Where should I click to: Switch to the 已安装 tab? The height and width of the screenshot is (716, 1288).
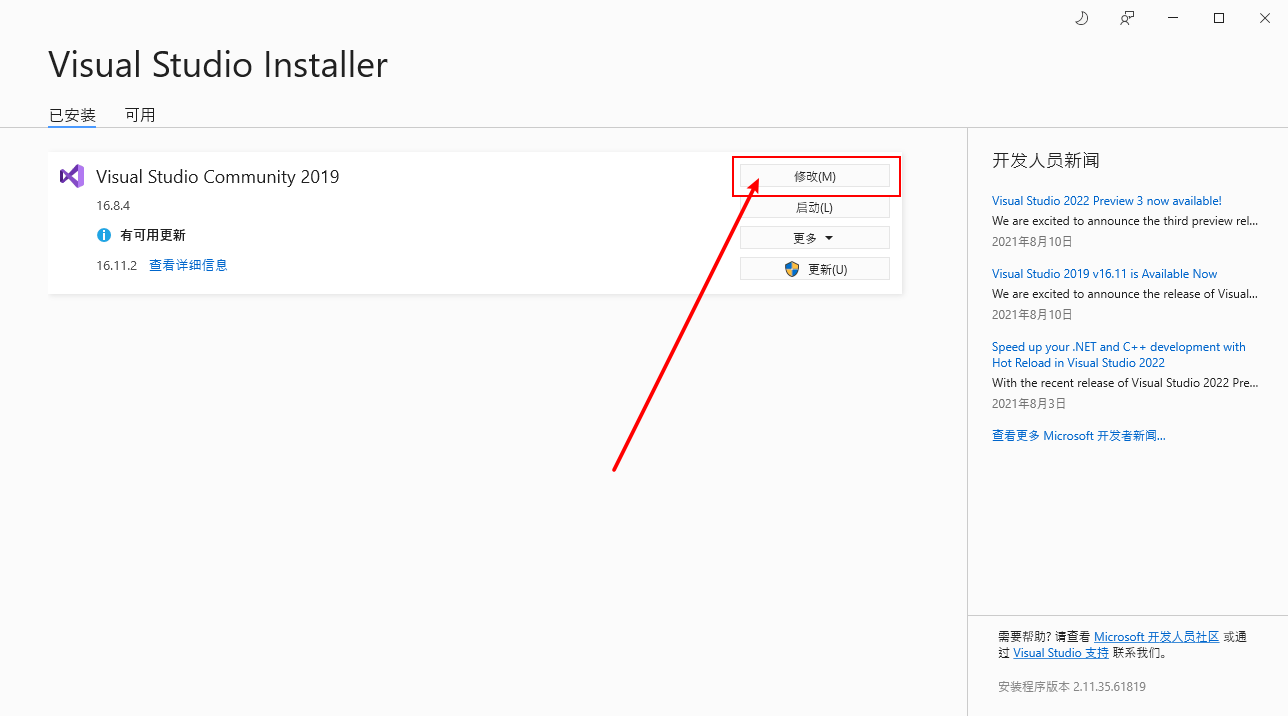(72, 115)
